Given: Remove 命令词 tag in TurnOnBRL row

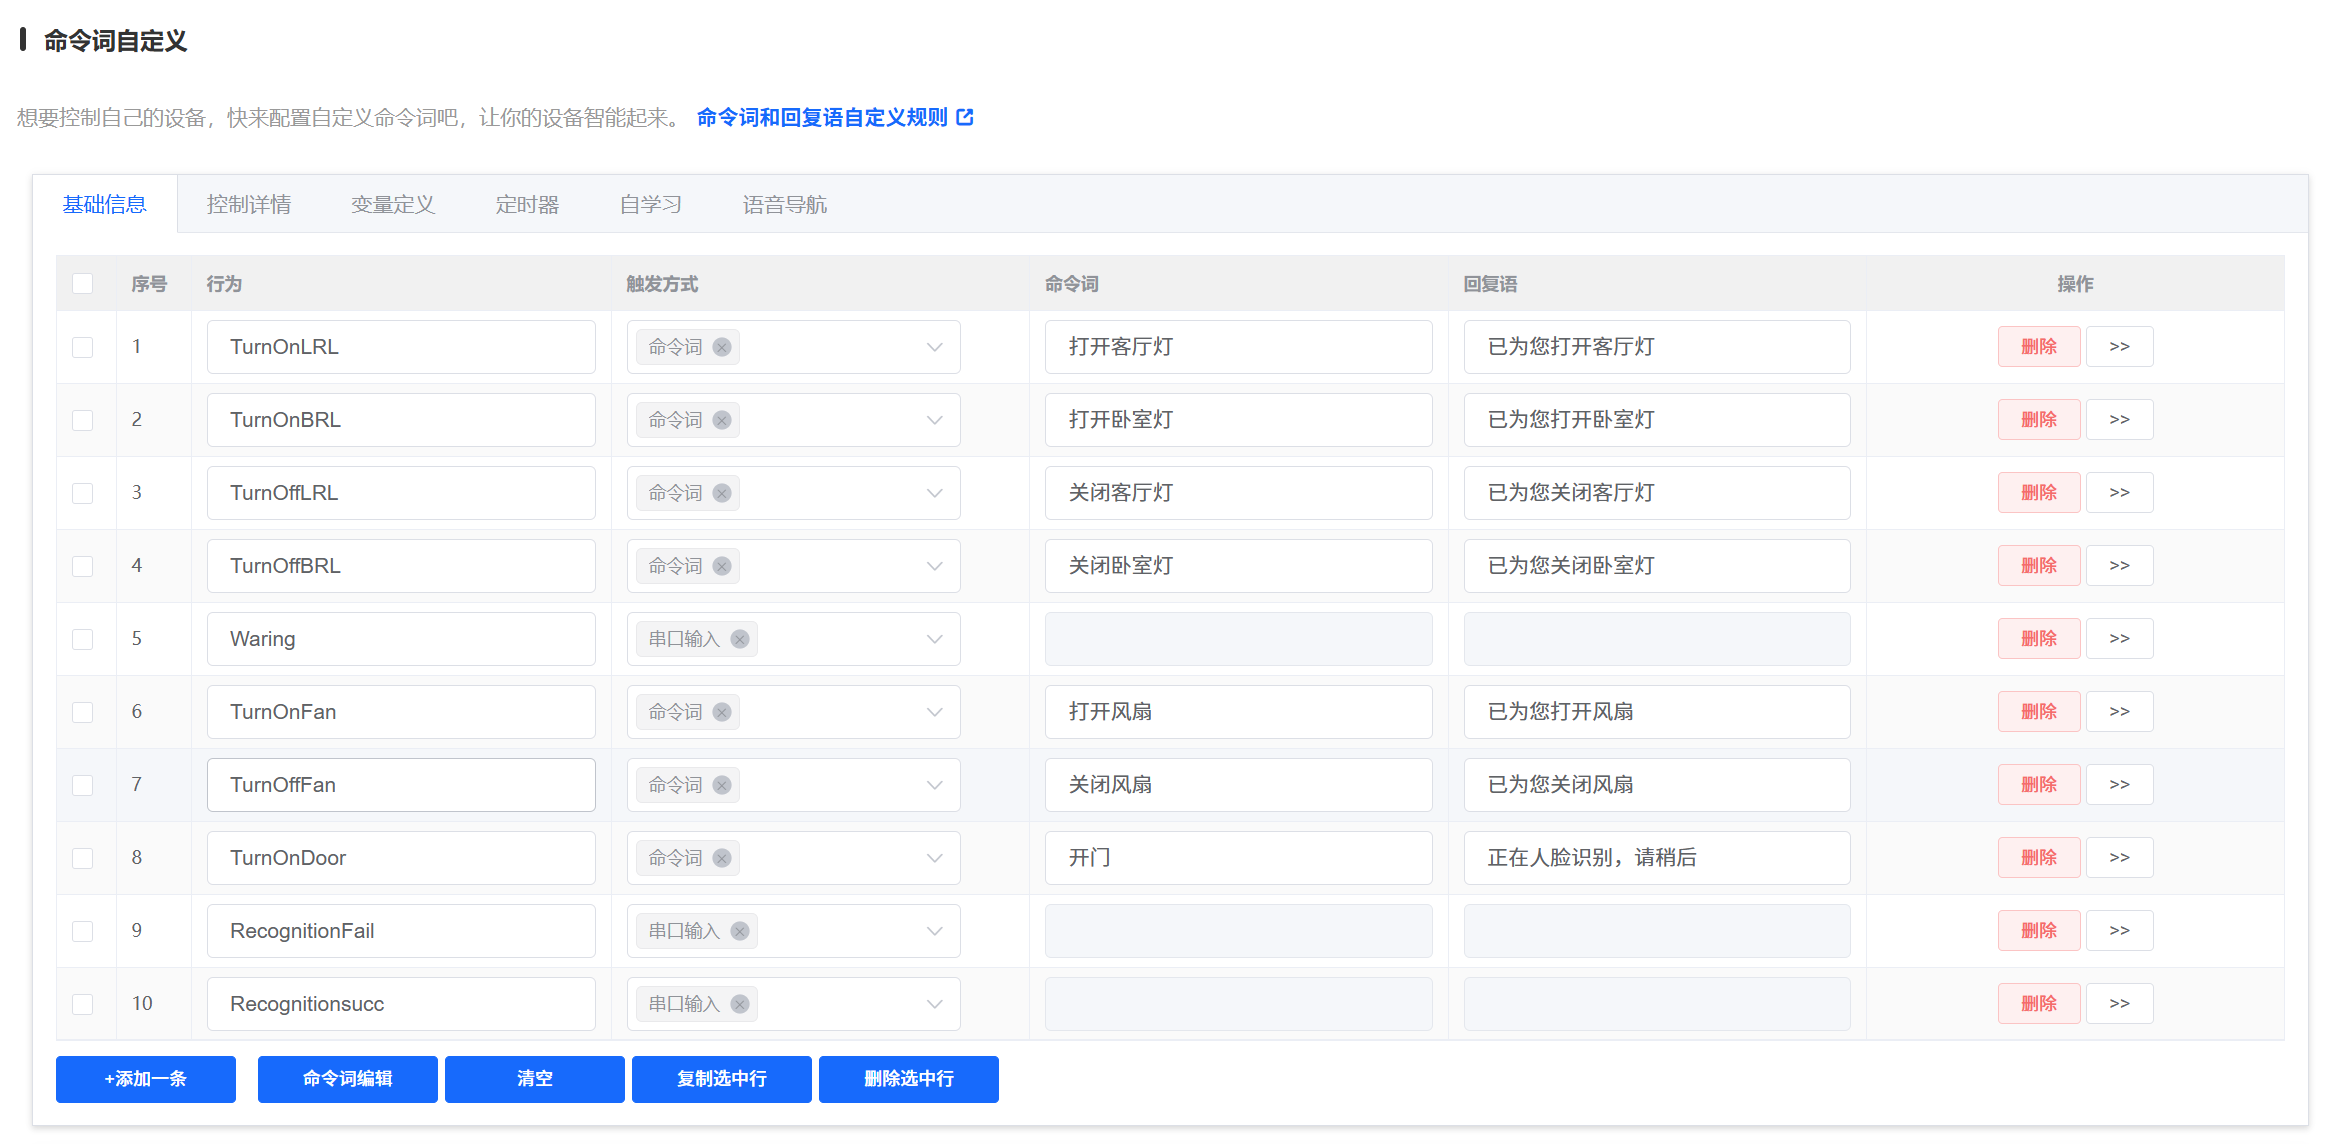Looking at the screenshot, I should (x=722, y=420).
